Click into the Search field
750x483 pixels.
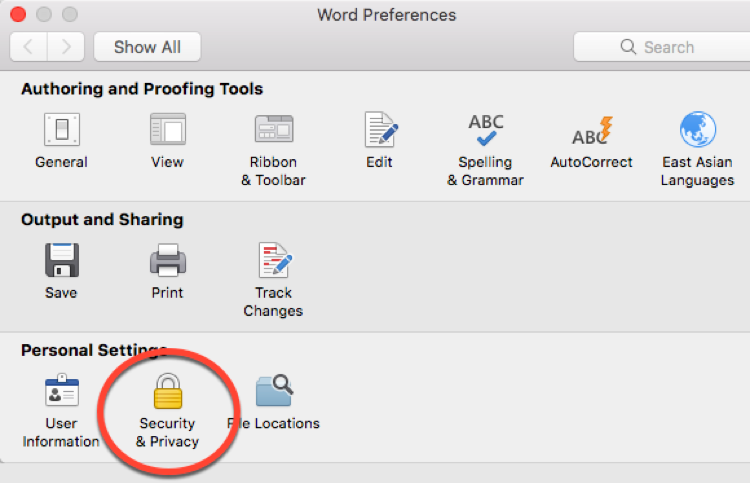(662, 47)
